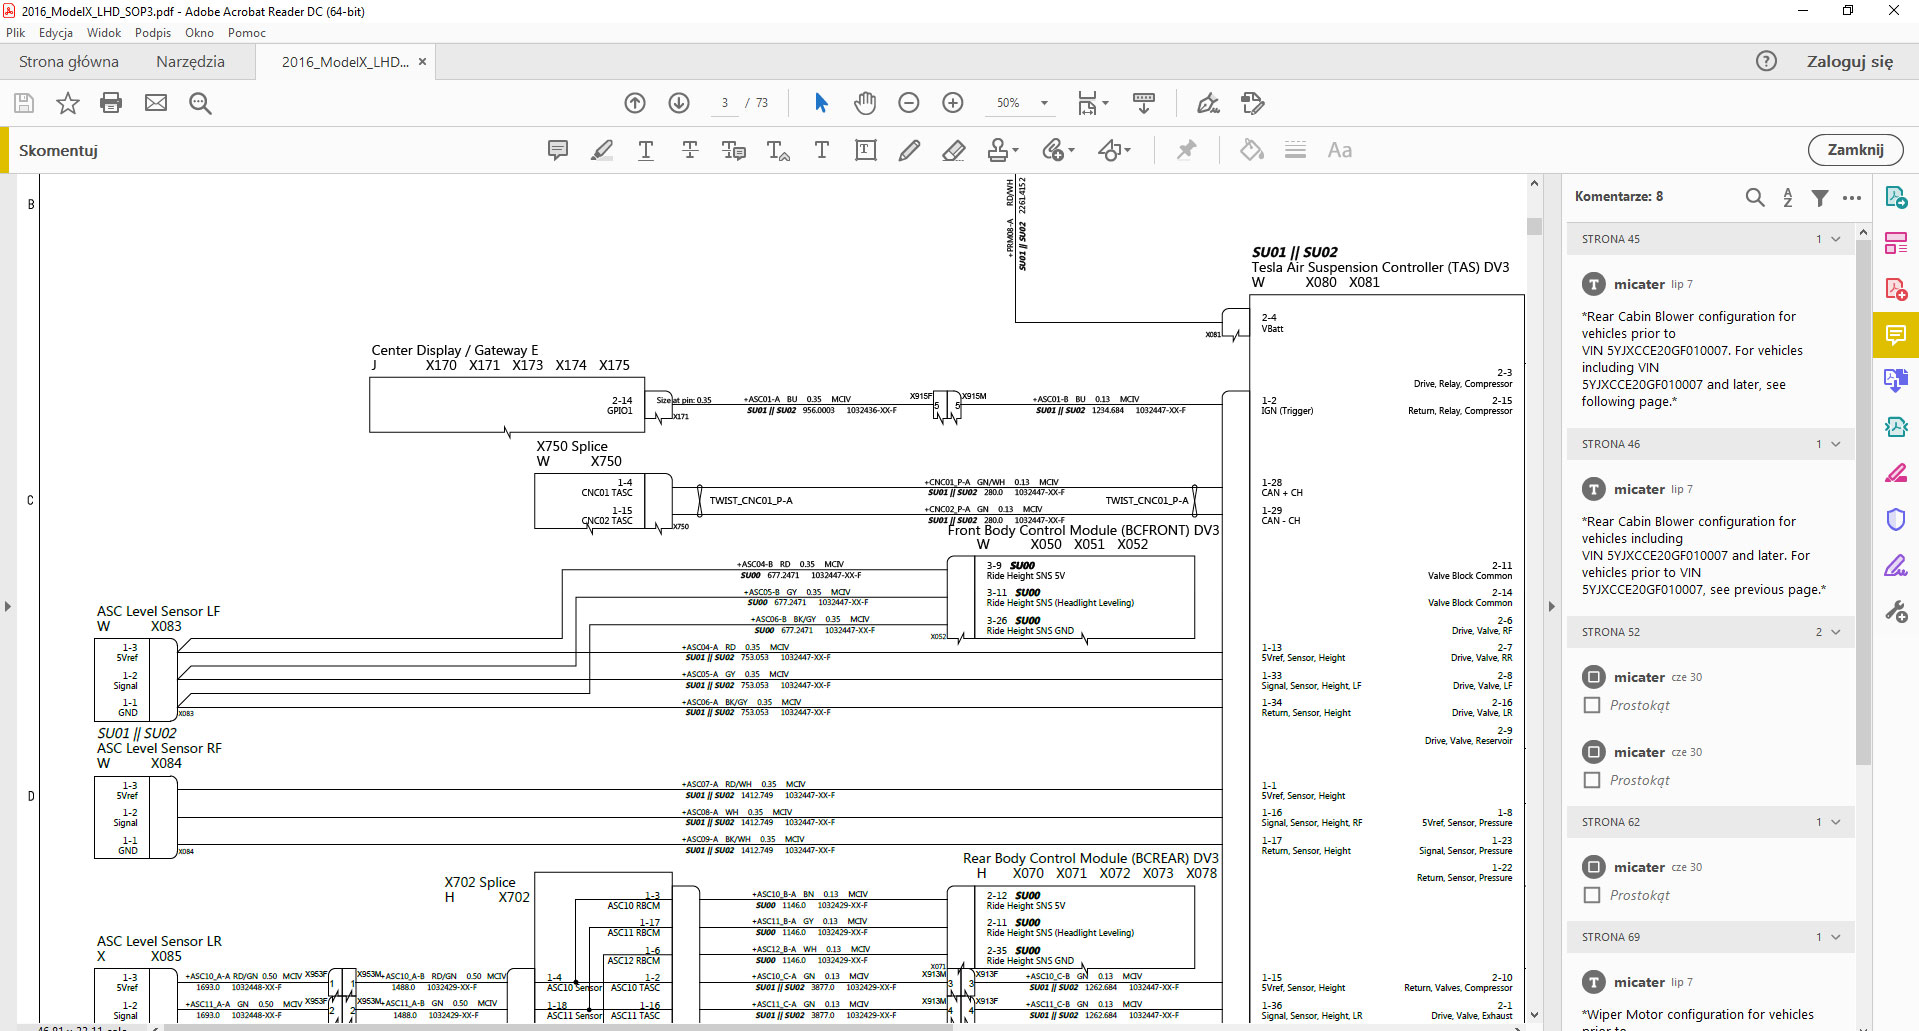Collapse the Strona 62 comment group
The image size is (1919, 1031).
coord(1836,822)
